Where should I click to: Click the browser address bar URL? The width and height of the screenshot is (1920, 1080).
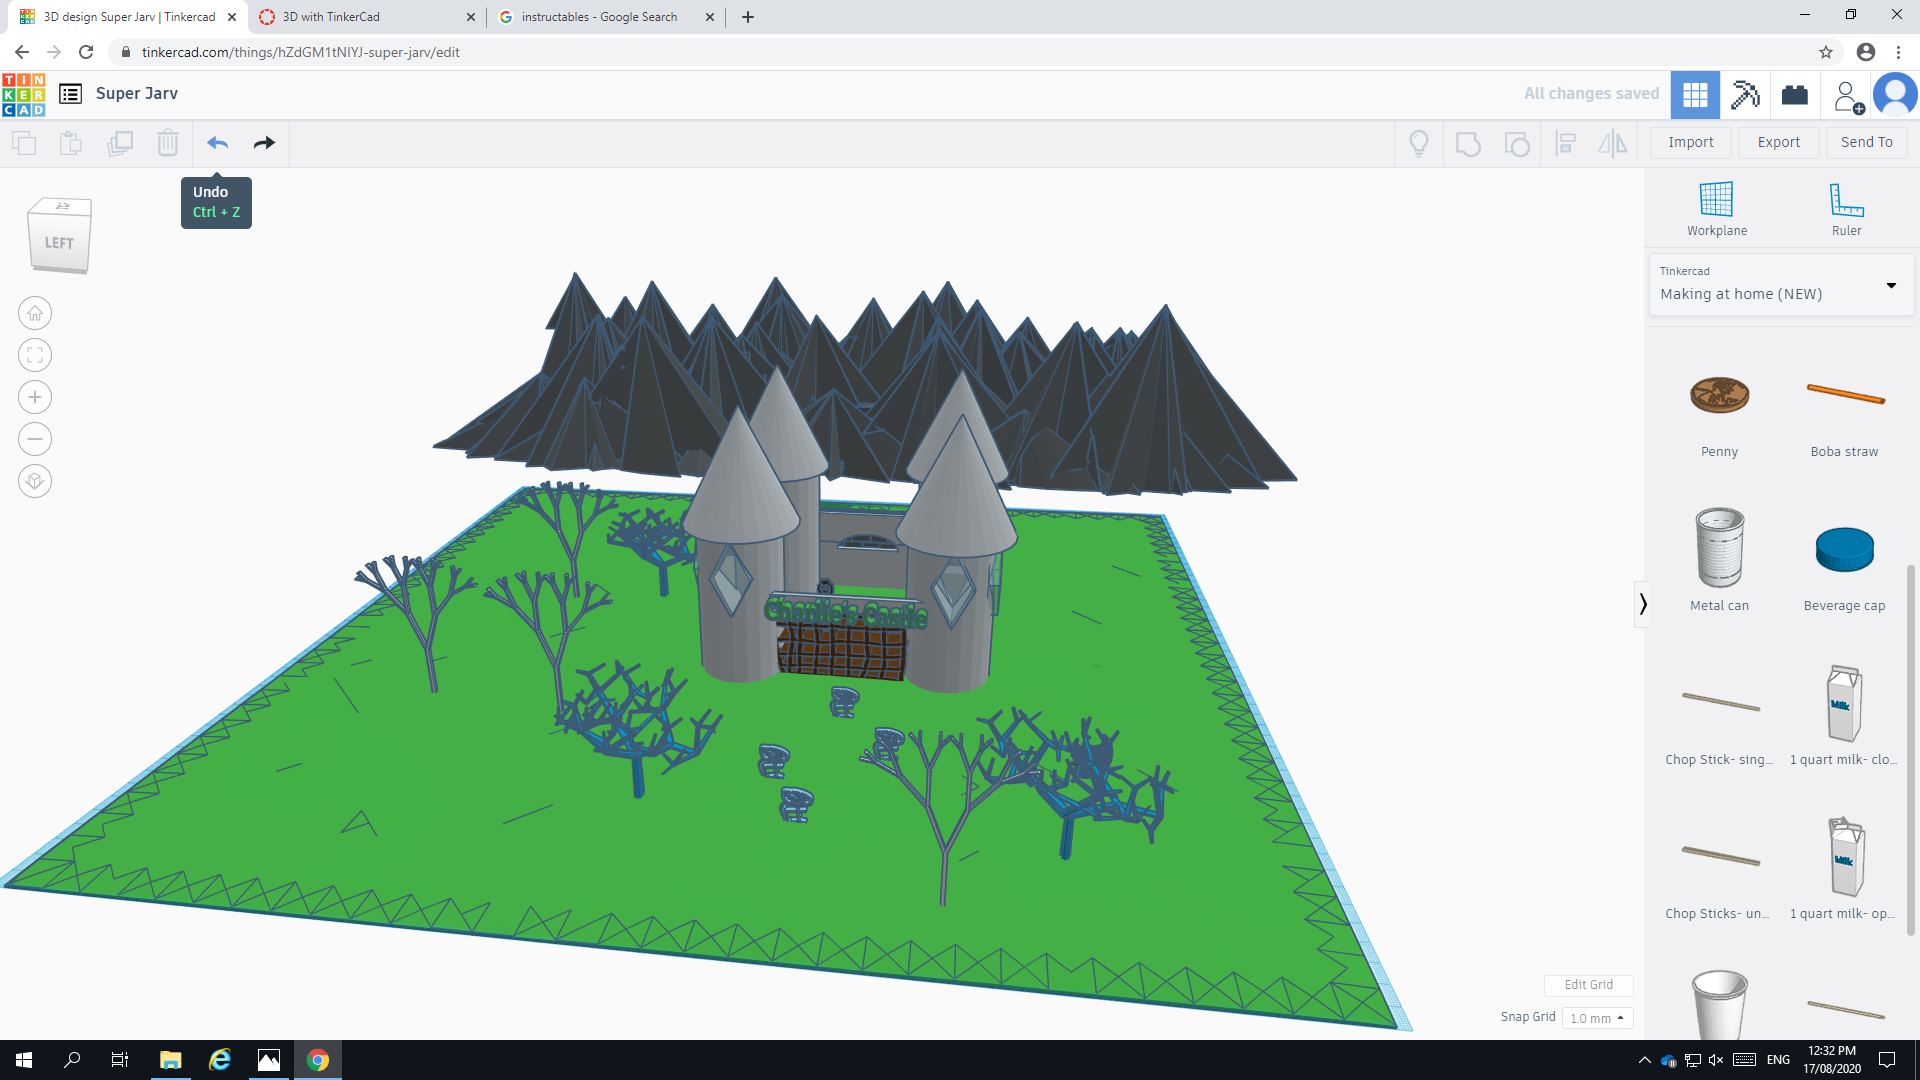click(x=300, y=52)
